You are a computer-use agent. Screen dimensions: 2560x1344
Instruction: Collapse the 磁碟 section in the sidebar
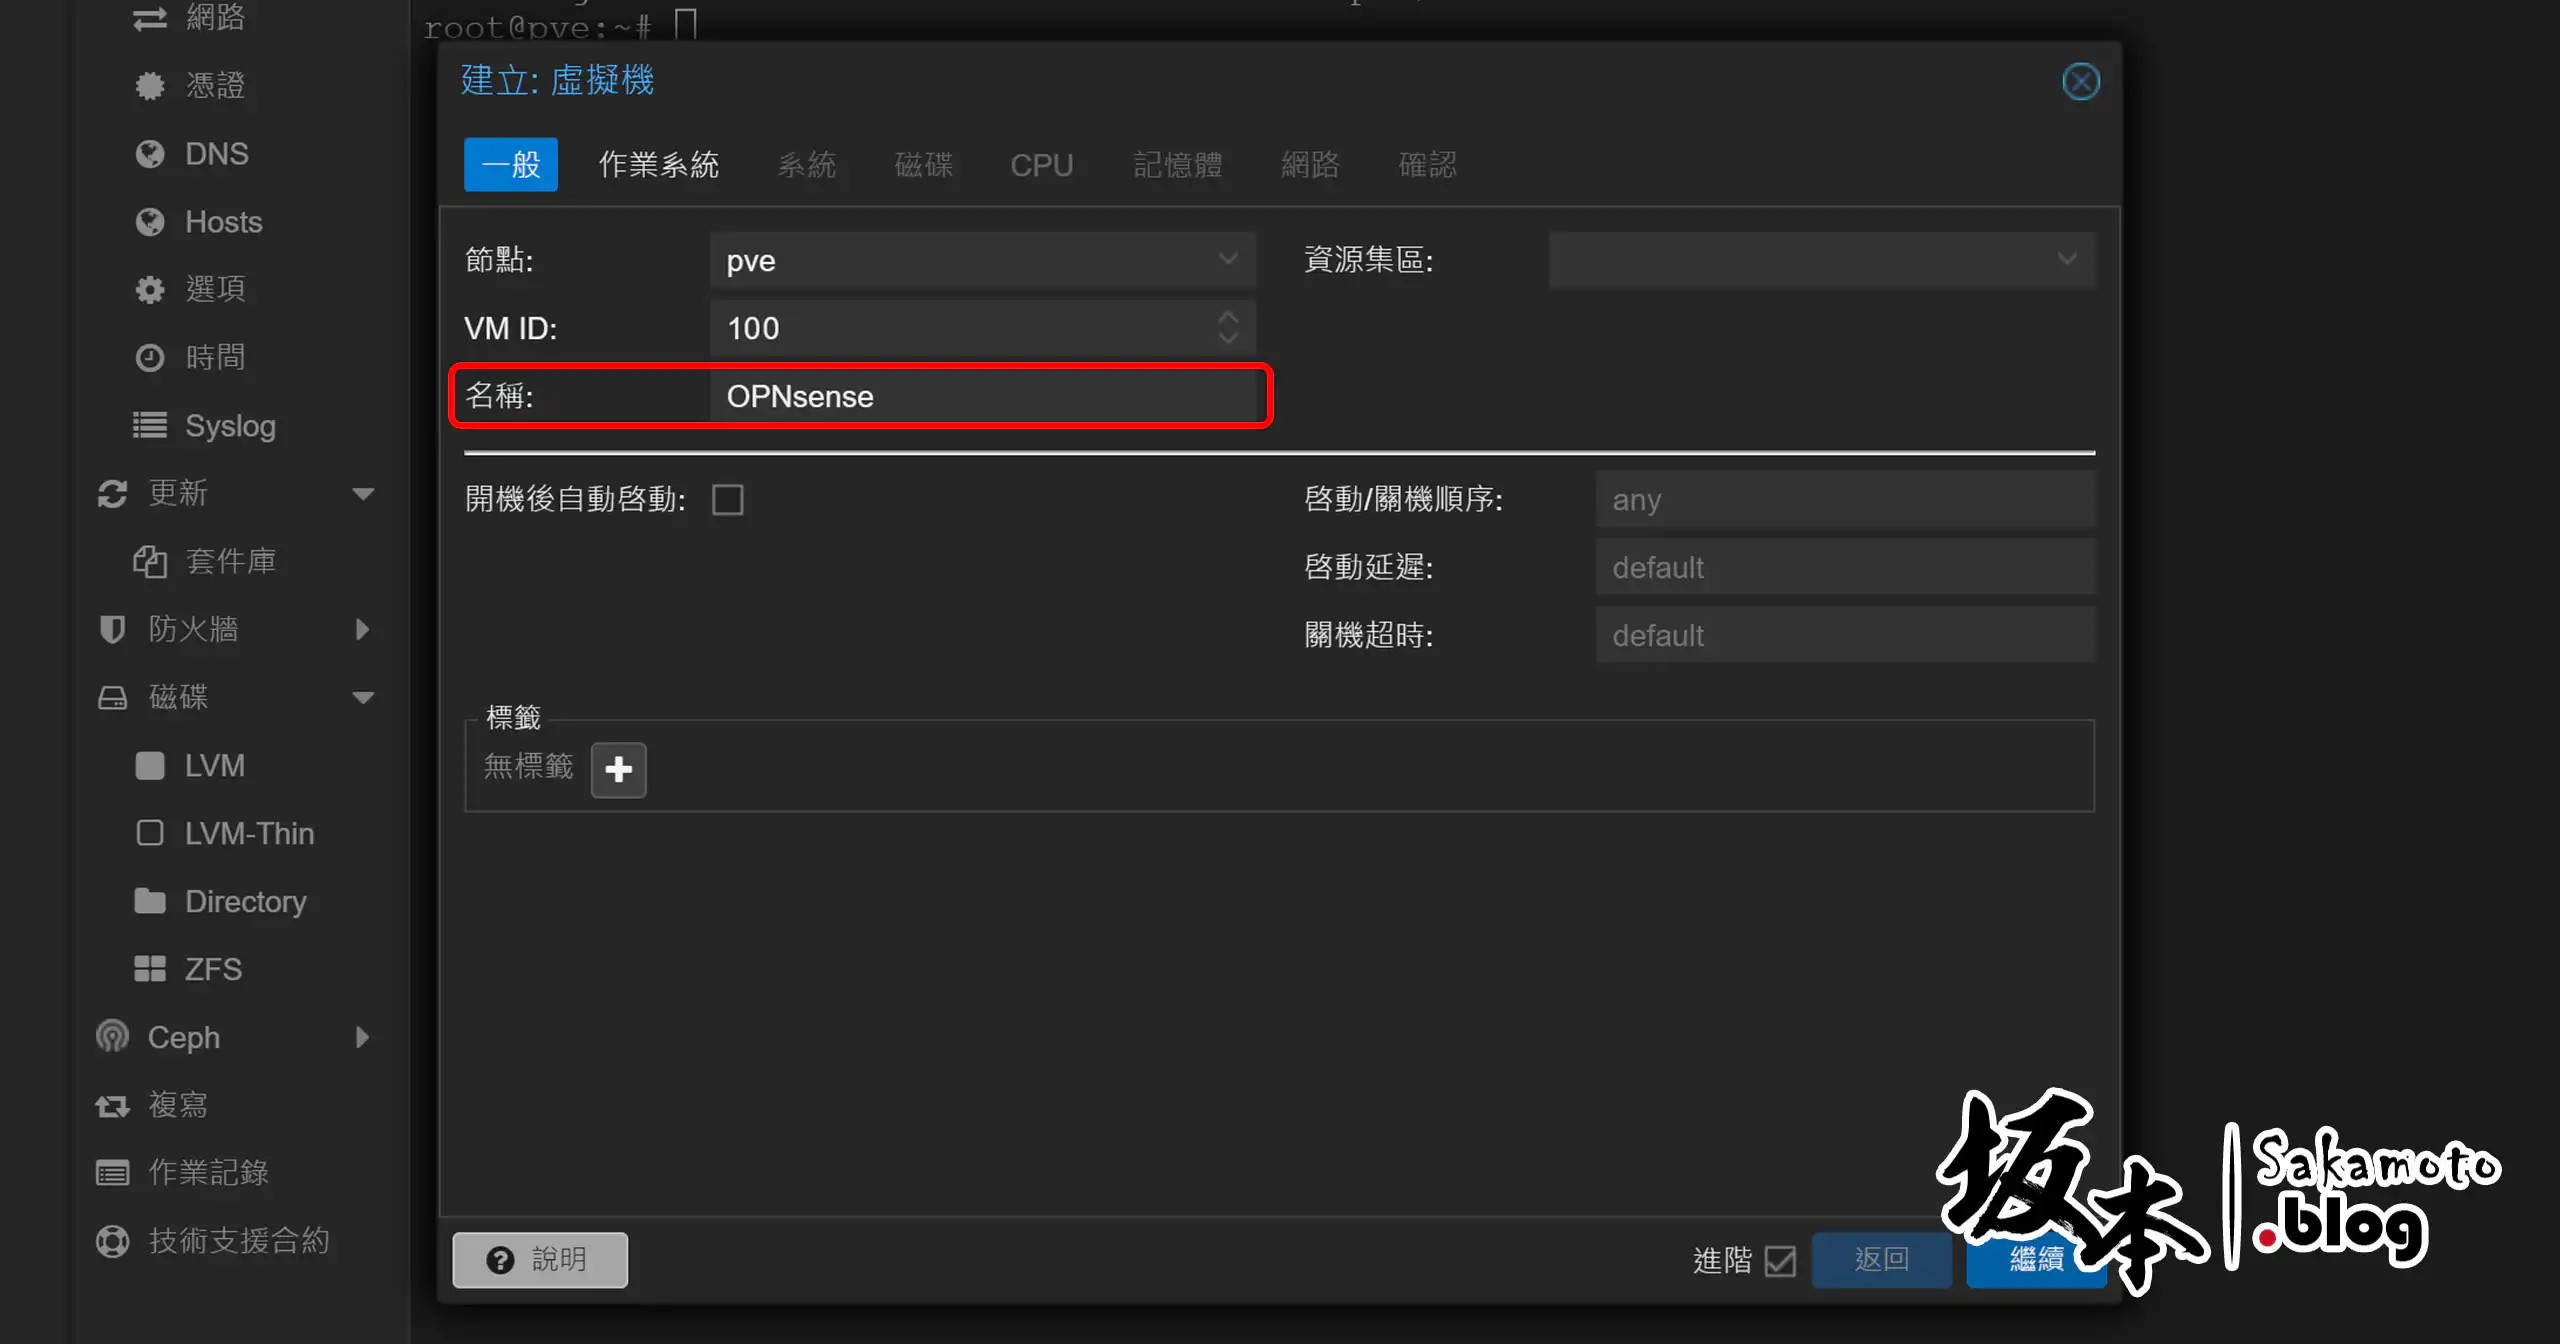tap(363, 698)
